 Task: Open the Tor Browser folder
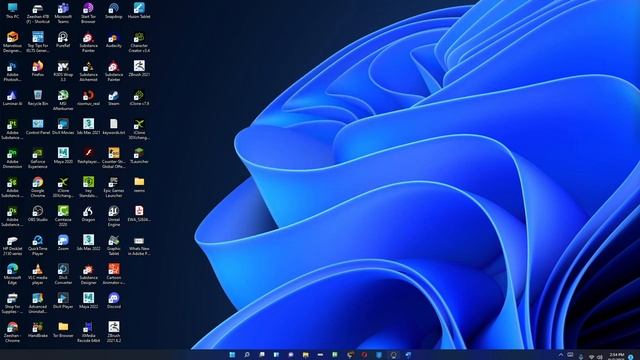[63, 330]
